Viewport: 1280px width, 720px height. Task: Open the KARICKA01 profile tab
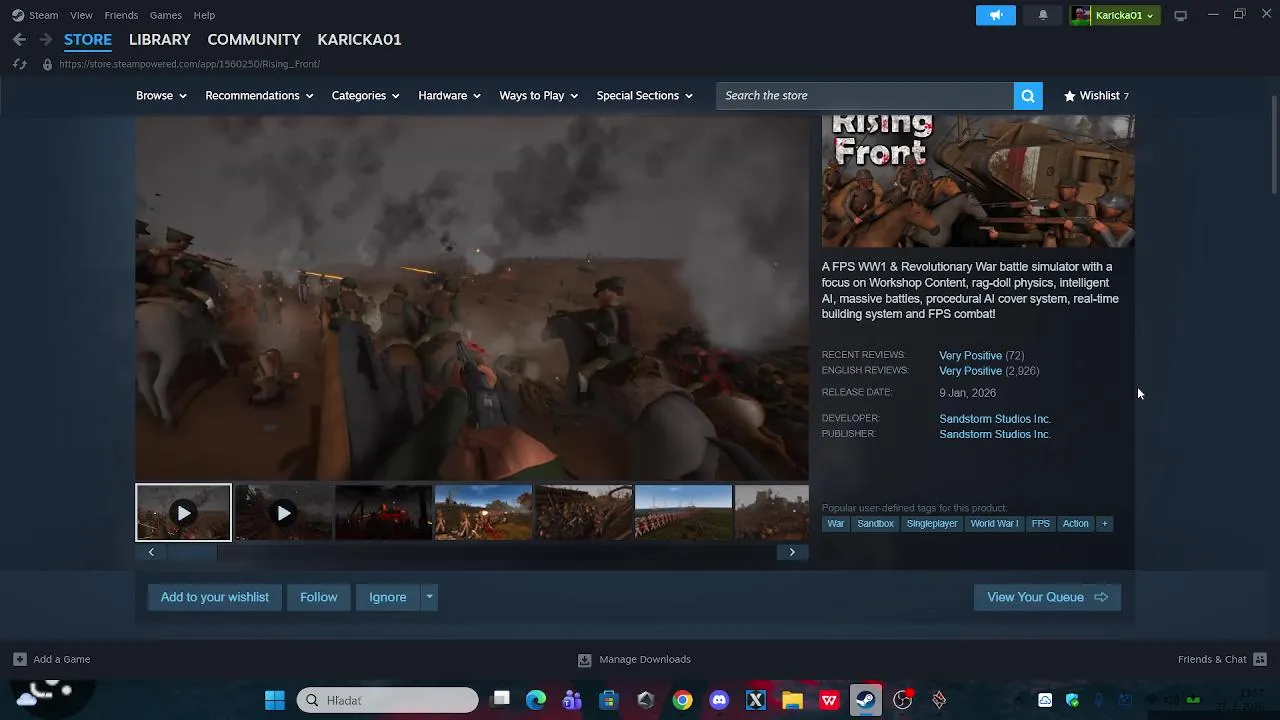click(359, 39)
